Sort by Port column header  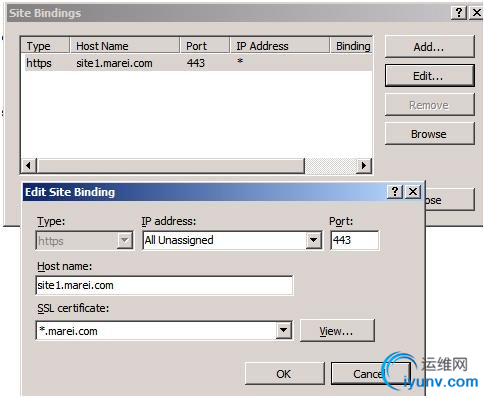[205, 46]
